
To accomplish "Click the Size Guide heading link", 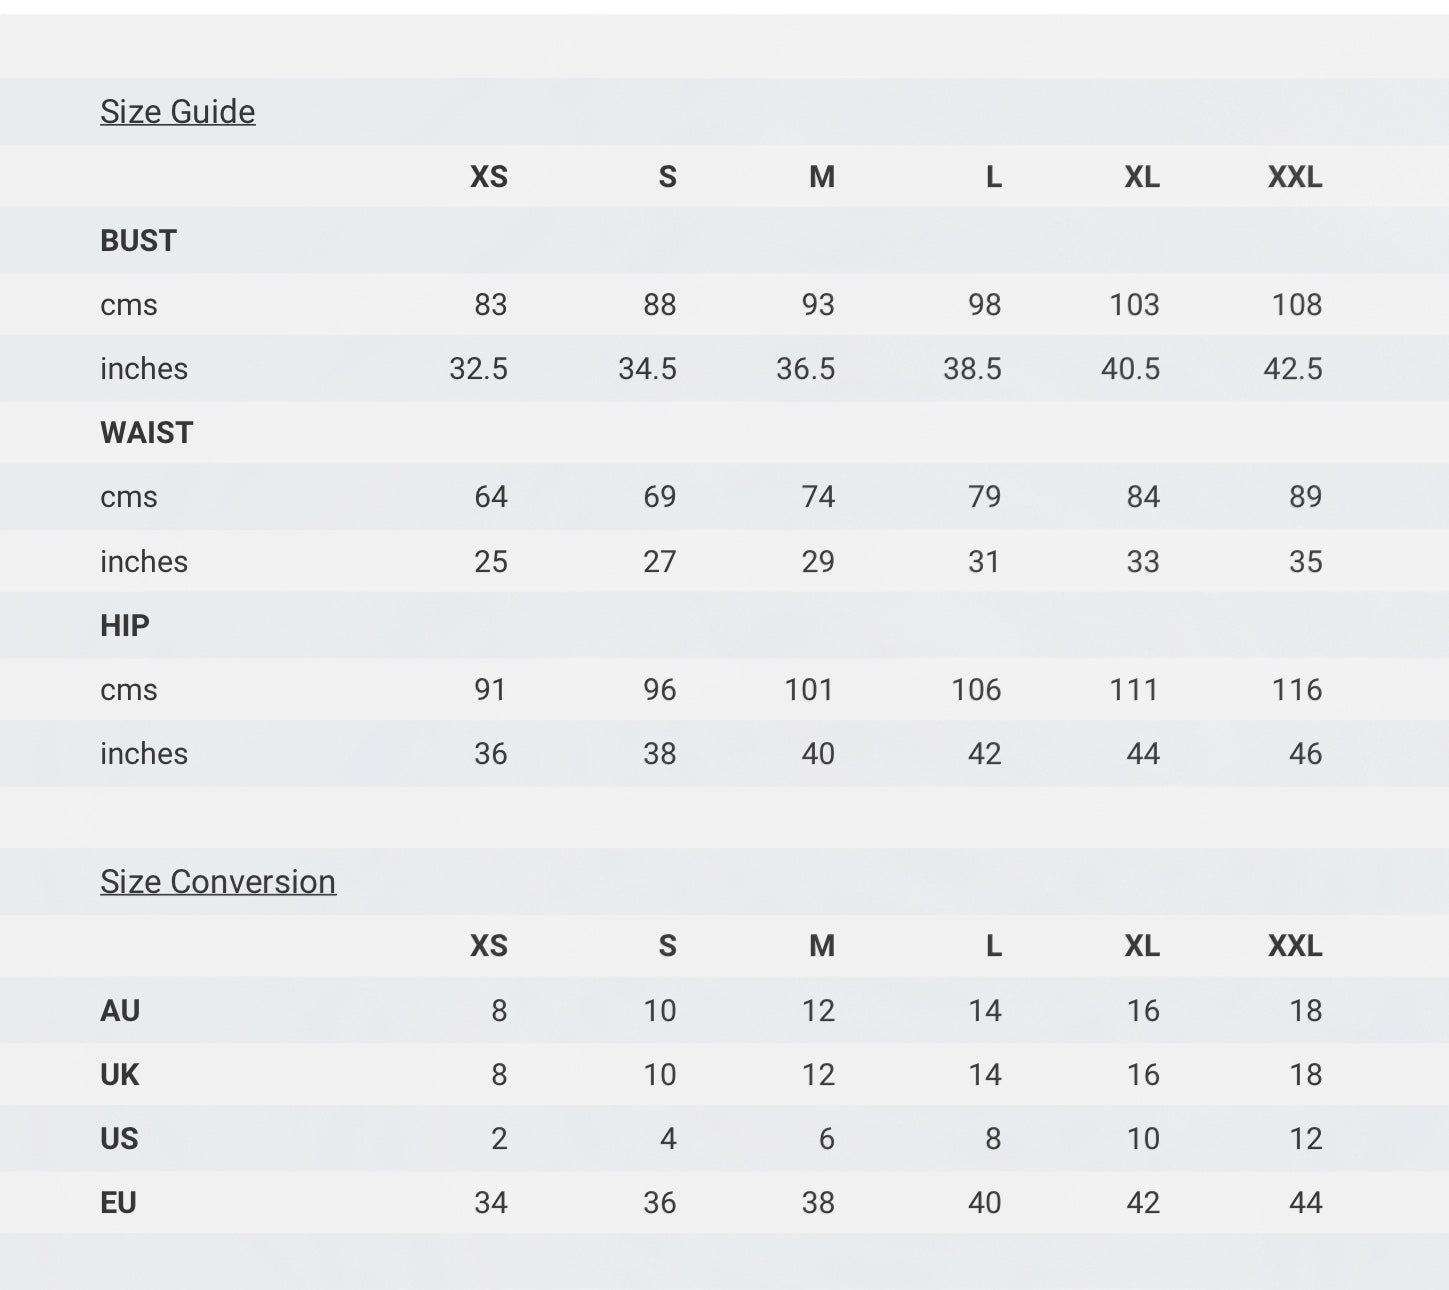I will (177, 112).
